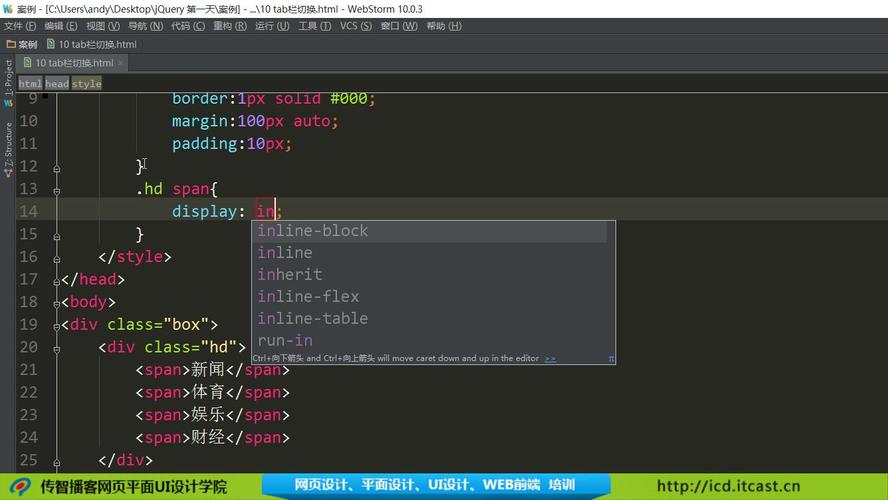This screenshot has width=888, height=500.
Task: Toggle the fold marker at line 15
Action: (57, 237)
